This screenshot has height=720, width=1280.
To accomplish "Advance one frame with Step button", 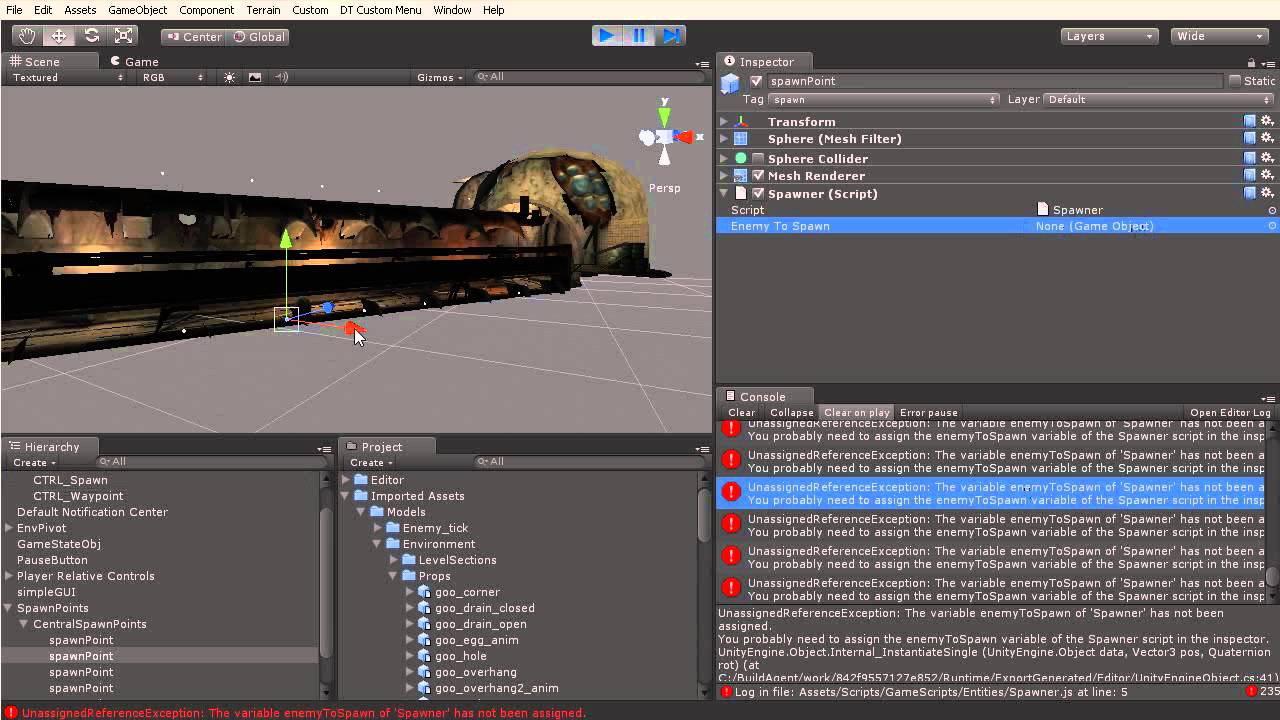I will tap(671, 36).
